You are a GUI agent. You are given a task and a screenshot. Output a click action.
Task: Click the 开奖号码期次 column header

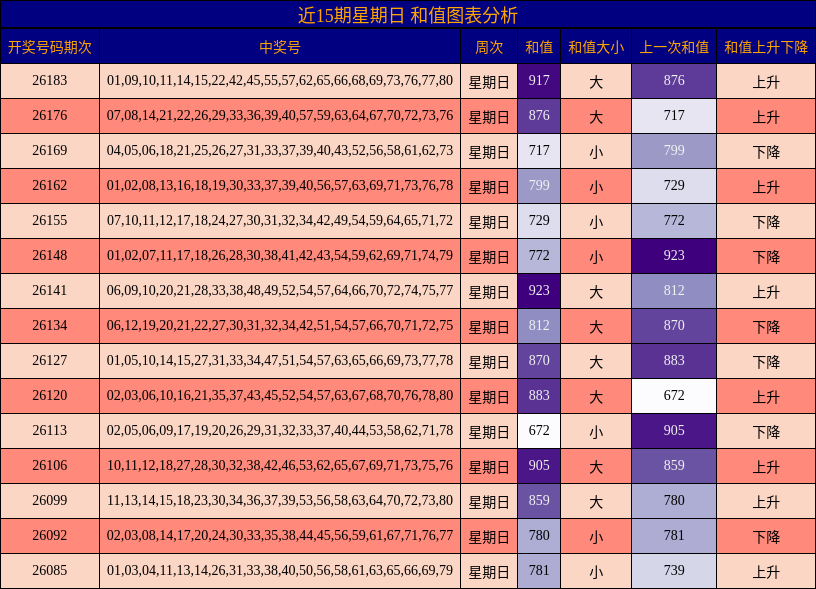[x=49, y=47]
